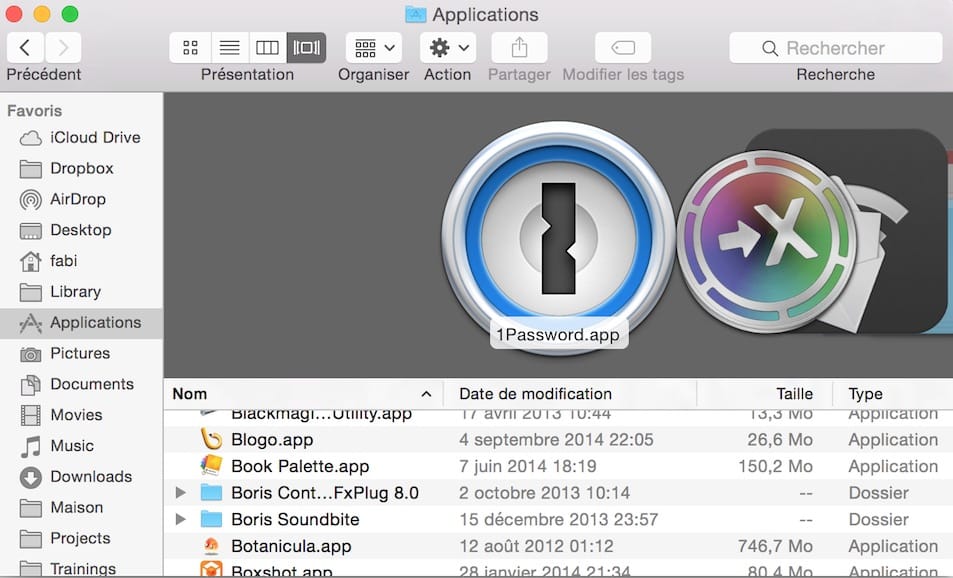
Task: Open iCloud Drive in sidebar
Action: [81, 137]
